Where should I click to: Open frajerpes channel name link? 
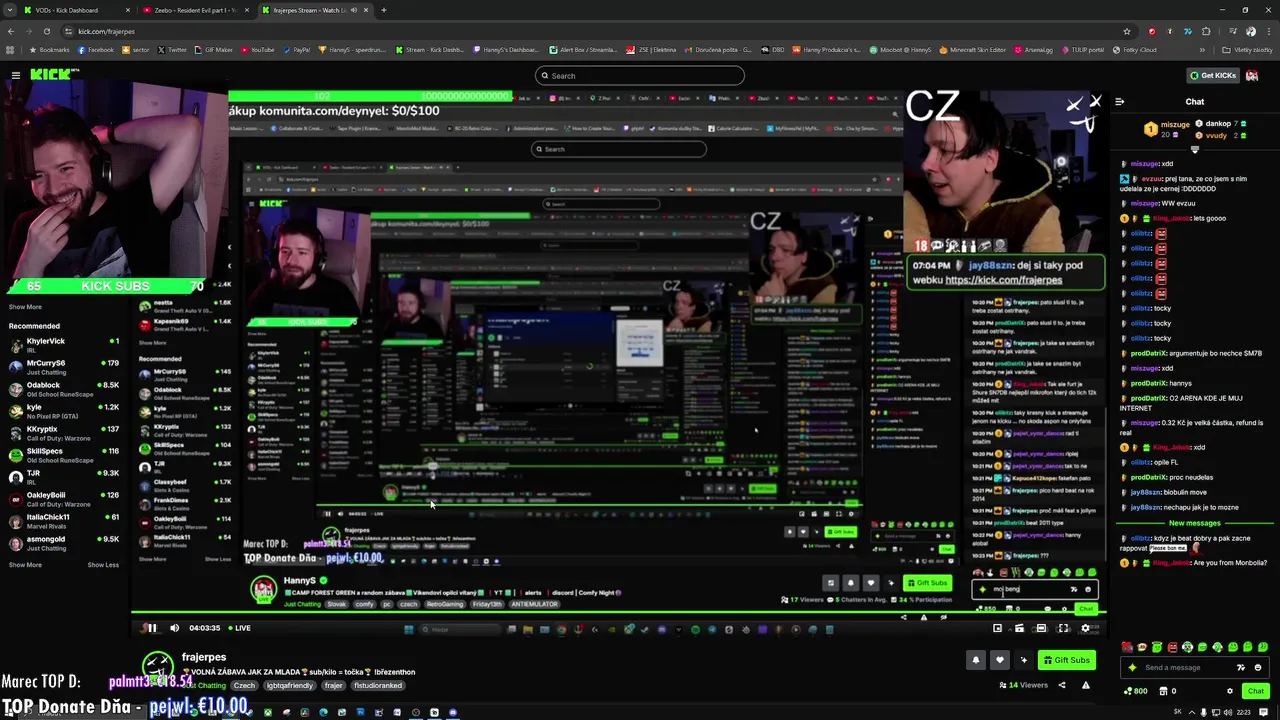click(204, 657)
